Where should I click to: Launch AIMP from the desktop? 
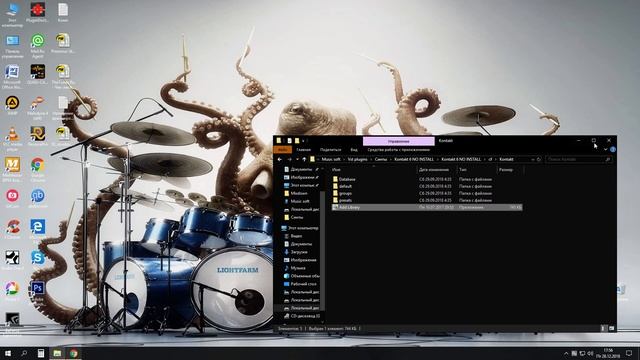[12, 105]
